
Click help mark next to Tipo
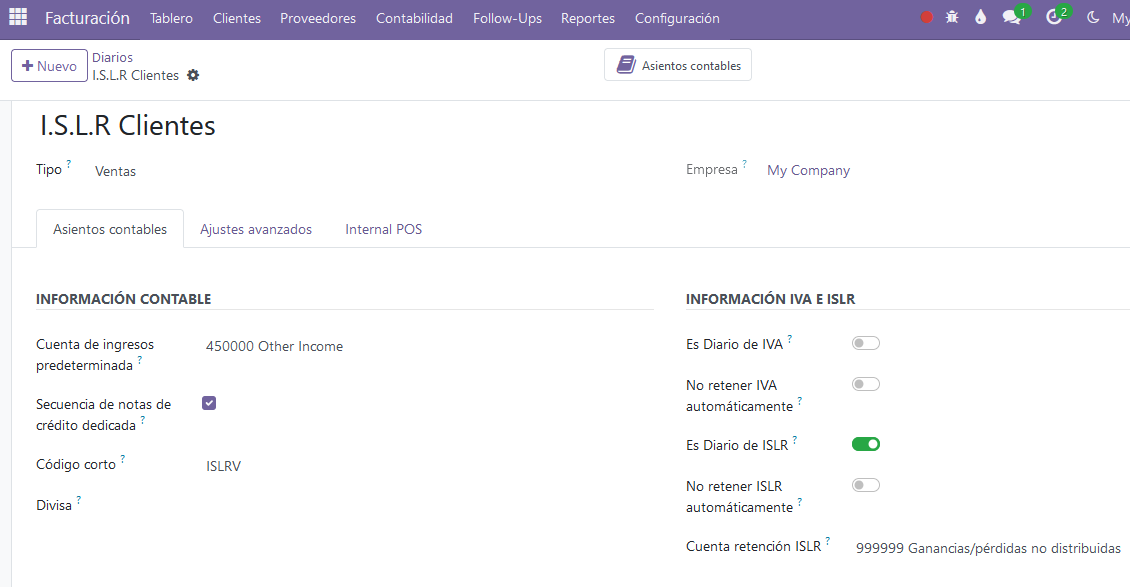point(69,164)
